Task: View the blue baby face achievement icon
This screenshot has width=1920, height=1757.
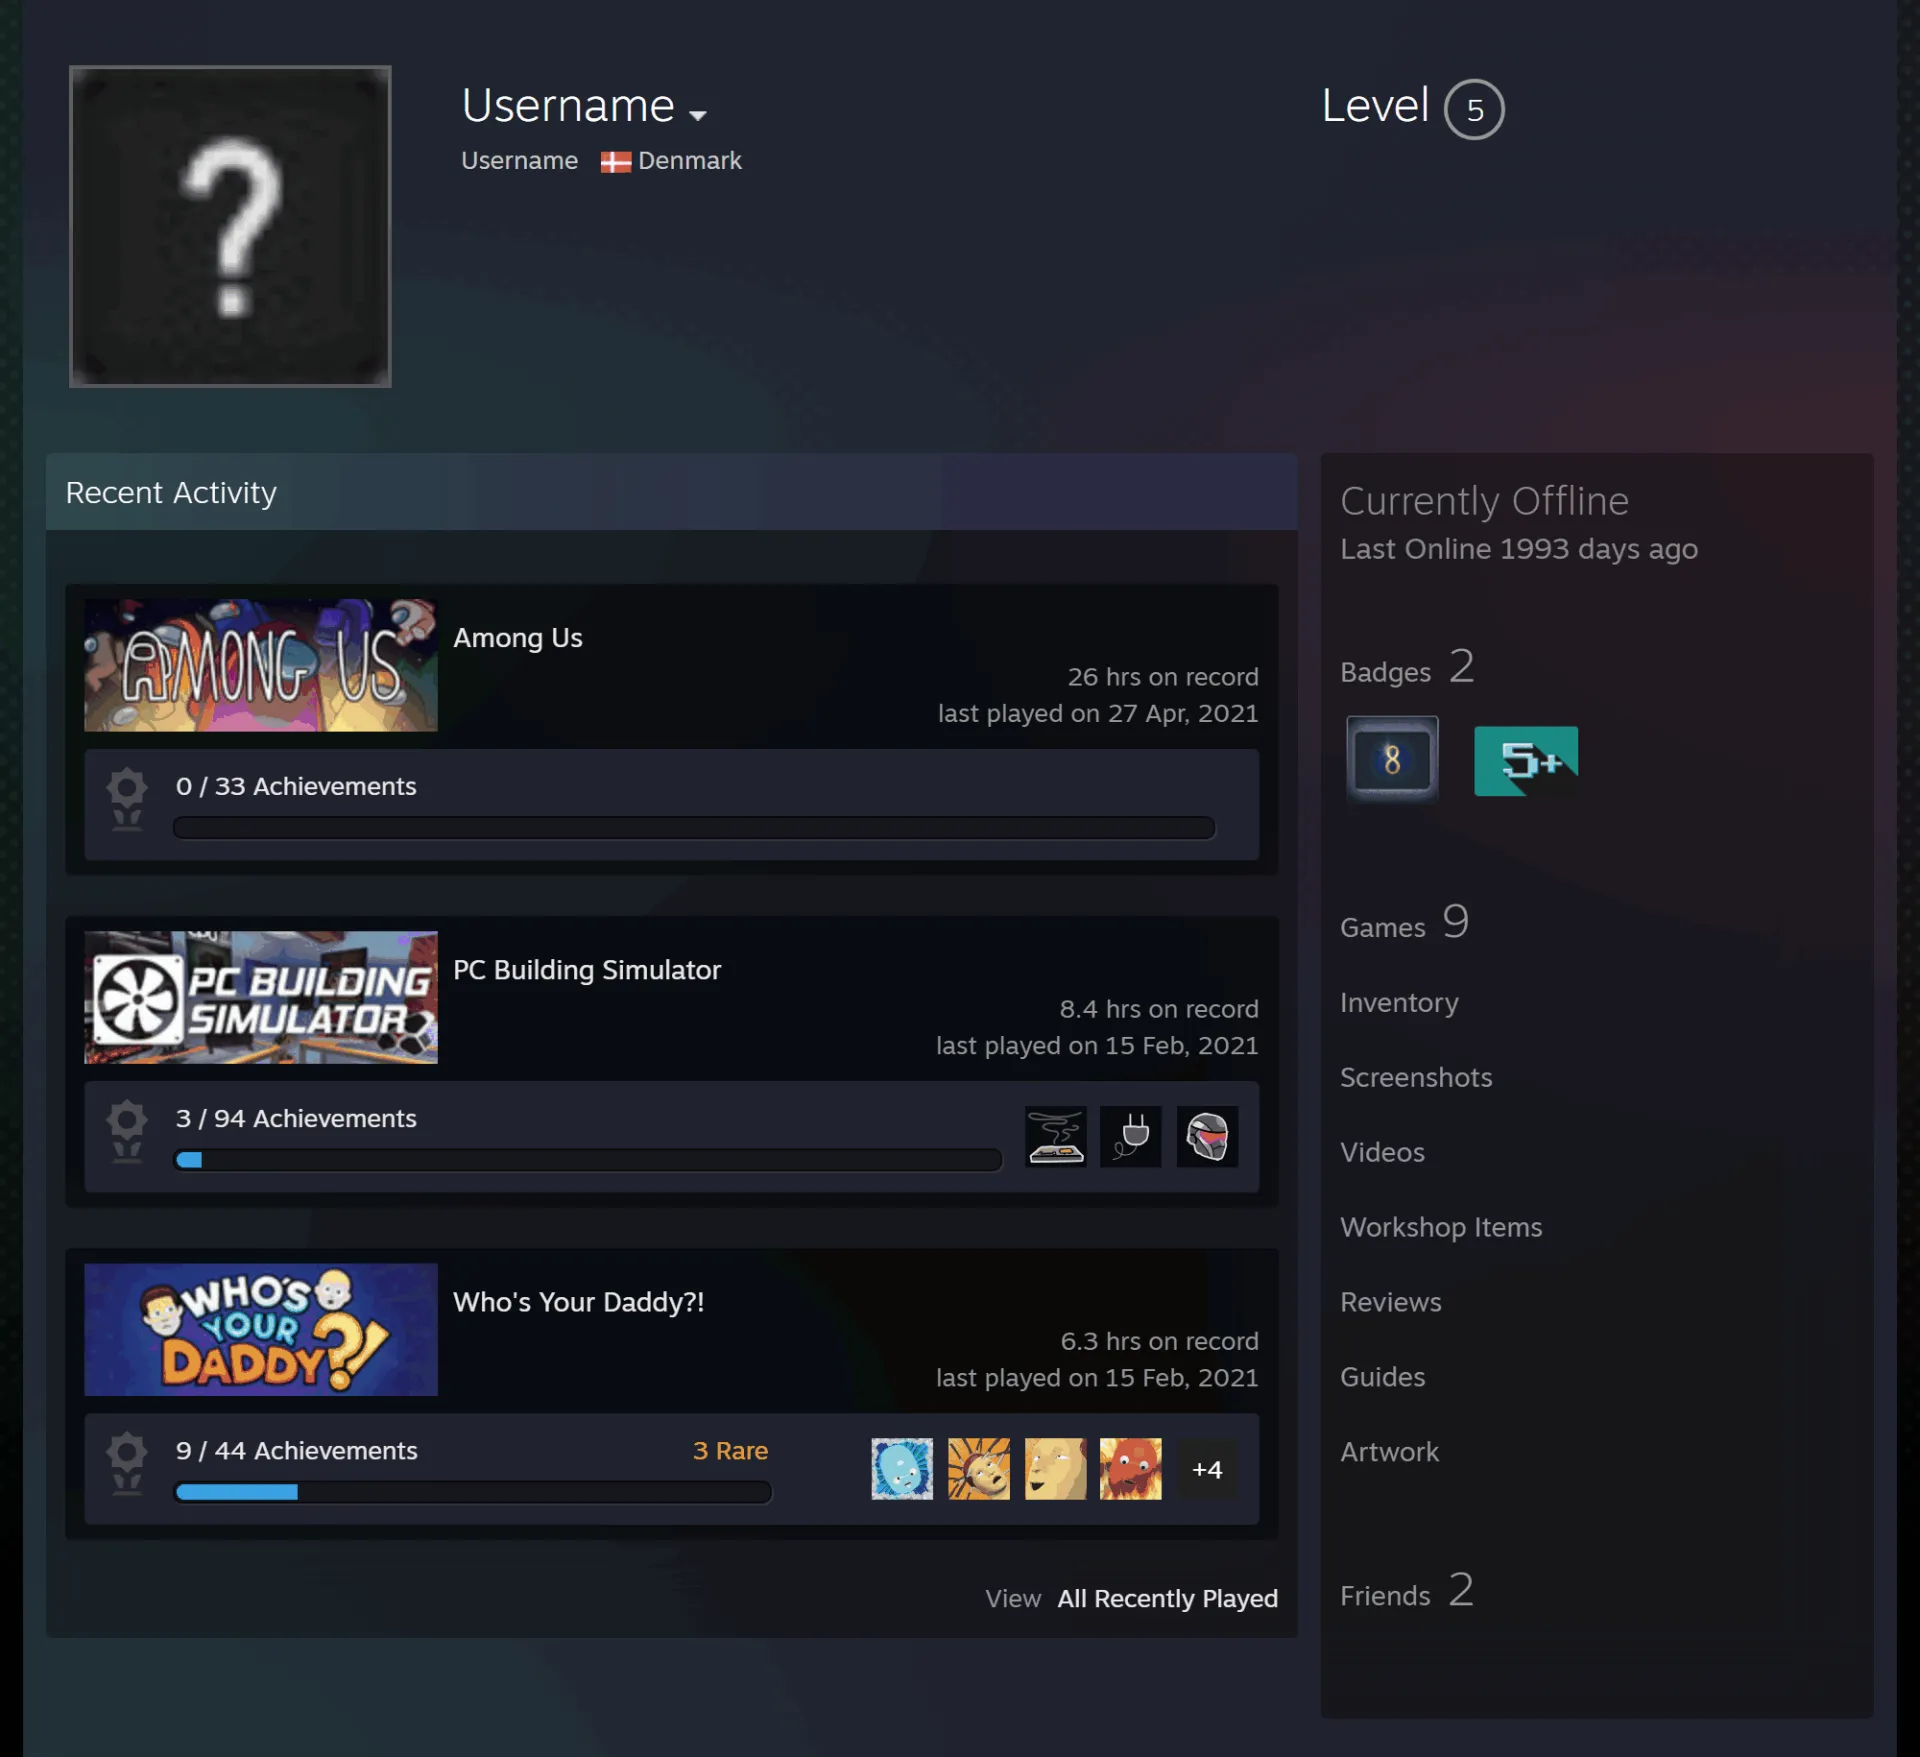Action: tap(902, 1469)
